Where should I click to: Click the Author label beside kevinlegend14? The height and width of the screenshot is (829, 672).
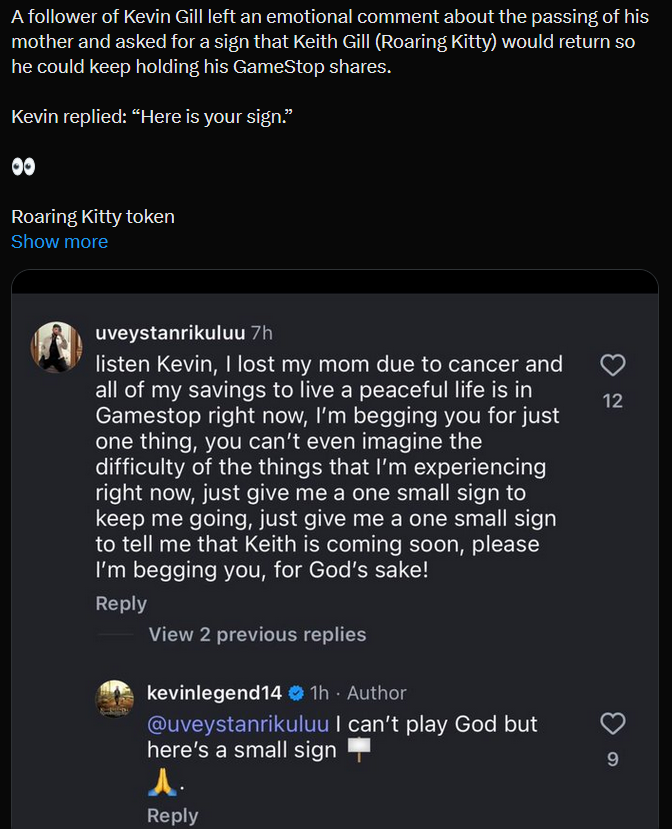tap(376, 693)
